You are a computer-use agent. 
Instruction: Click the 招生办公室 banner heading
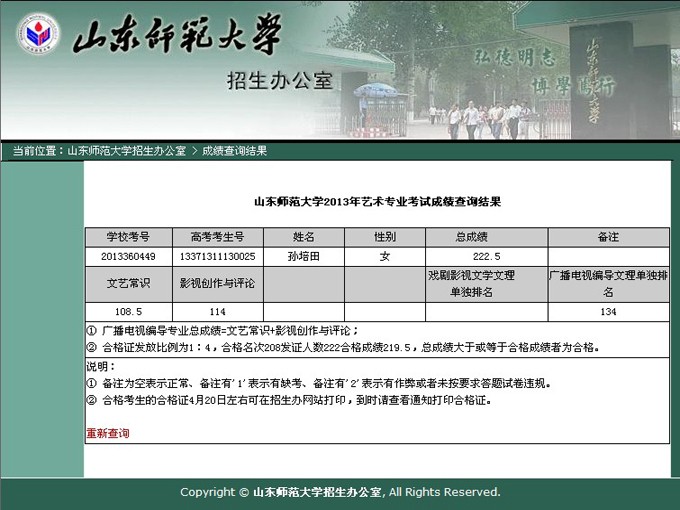pos(280,81)
